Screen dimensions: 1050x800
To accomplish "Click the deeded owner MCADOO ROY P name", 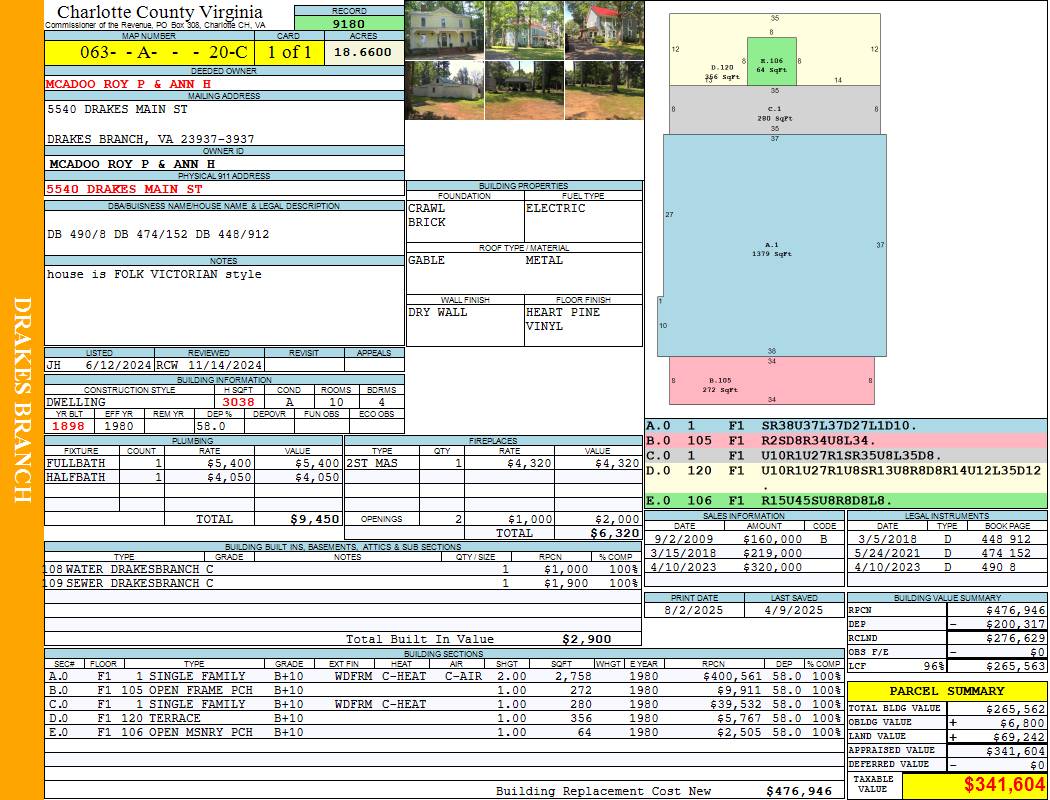I will [128, 84].
